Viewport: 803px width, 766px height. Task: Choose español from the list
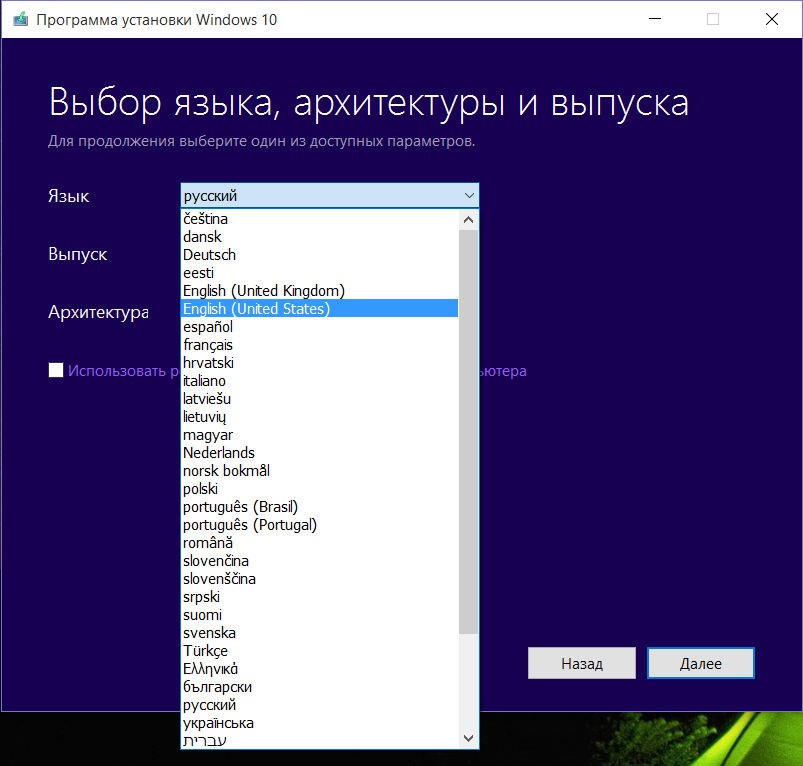pyautogui.click(x=320, y=327)
